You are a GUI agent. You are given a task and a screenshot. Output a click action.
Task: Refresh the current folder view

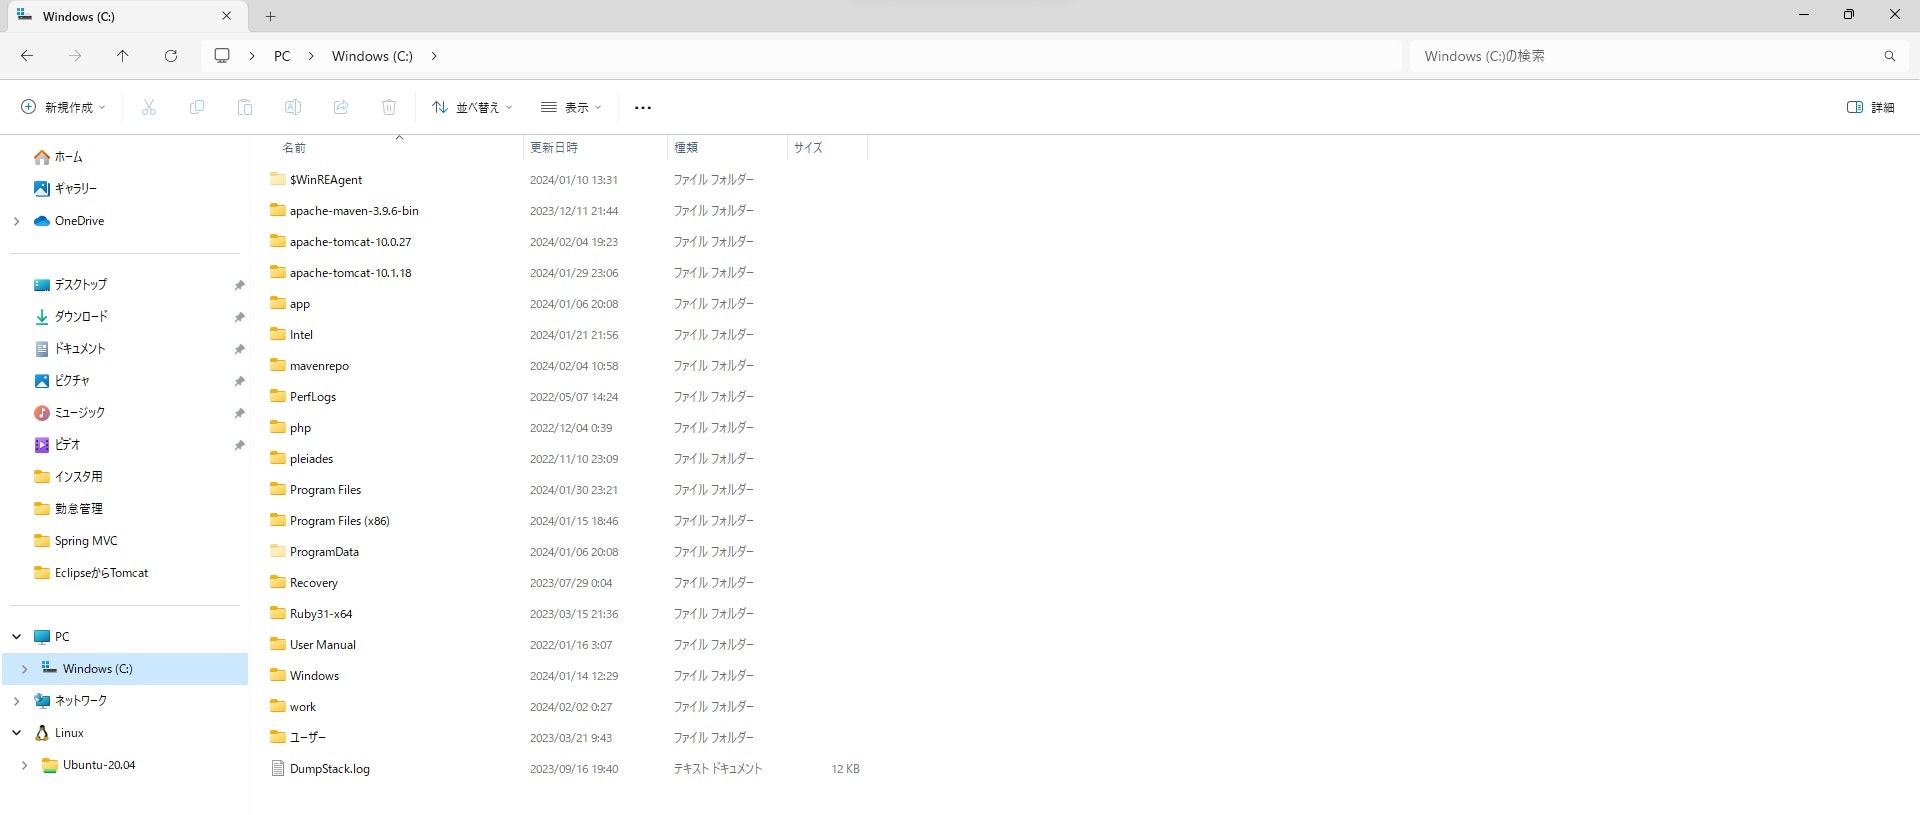click(171, 56)
